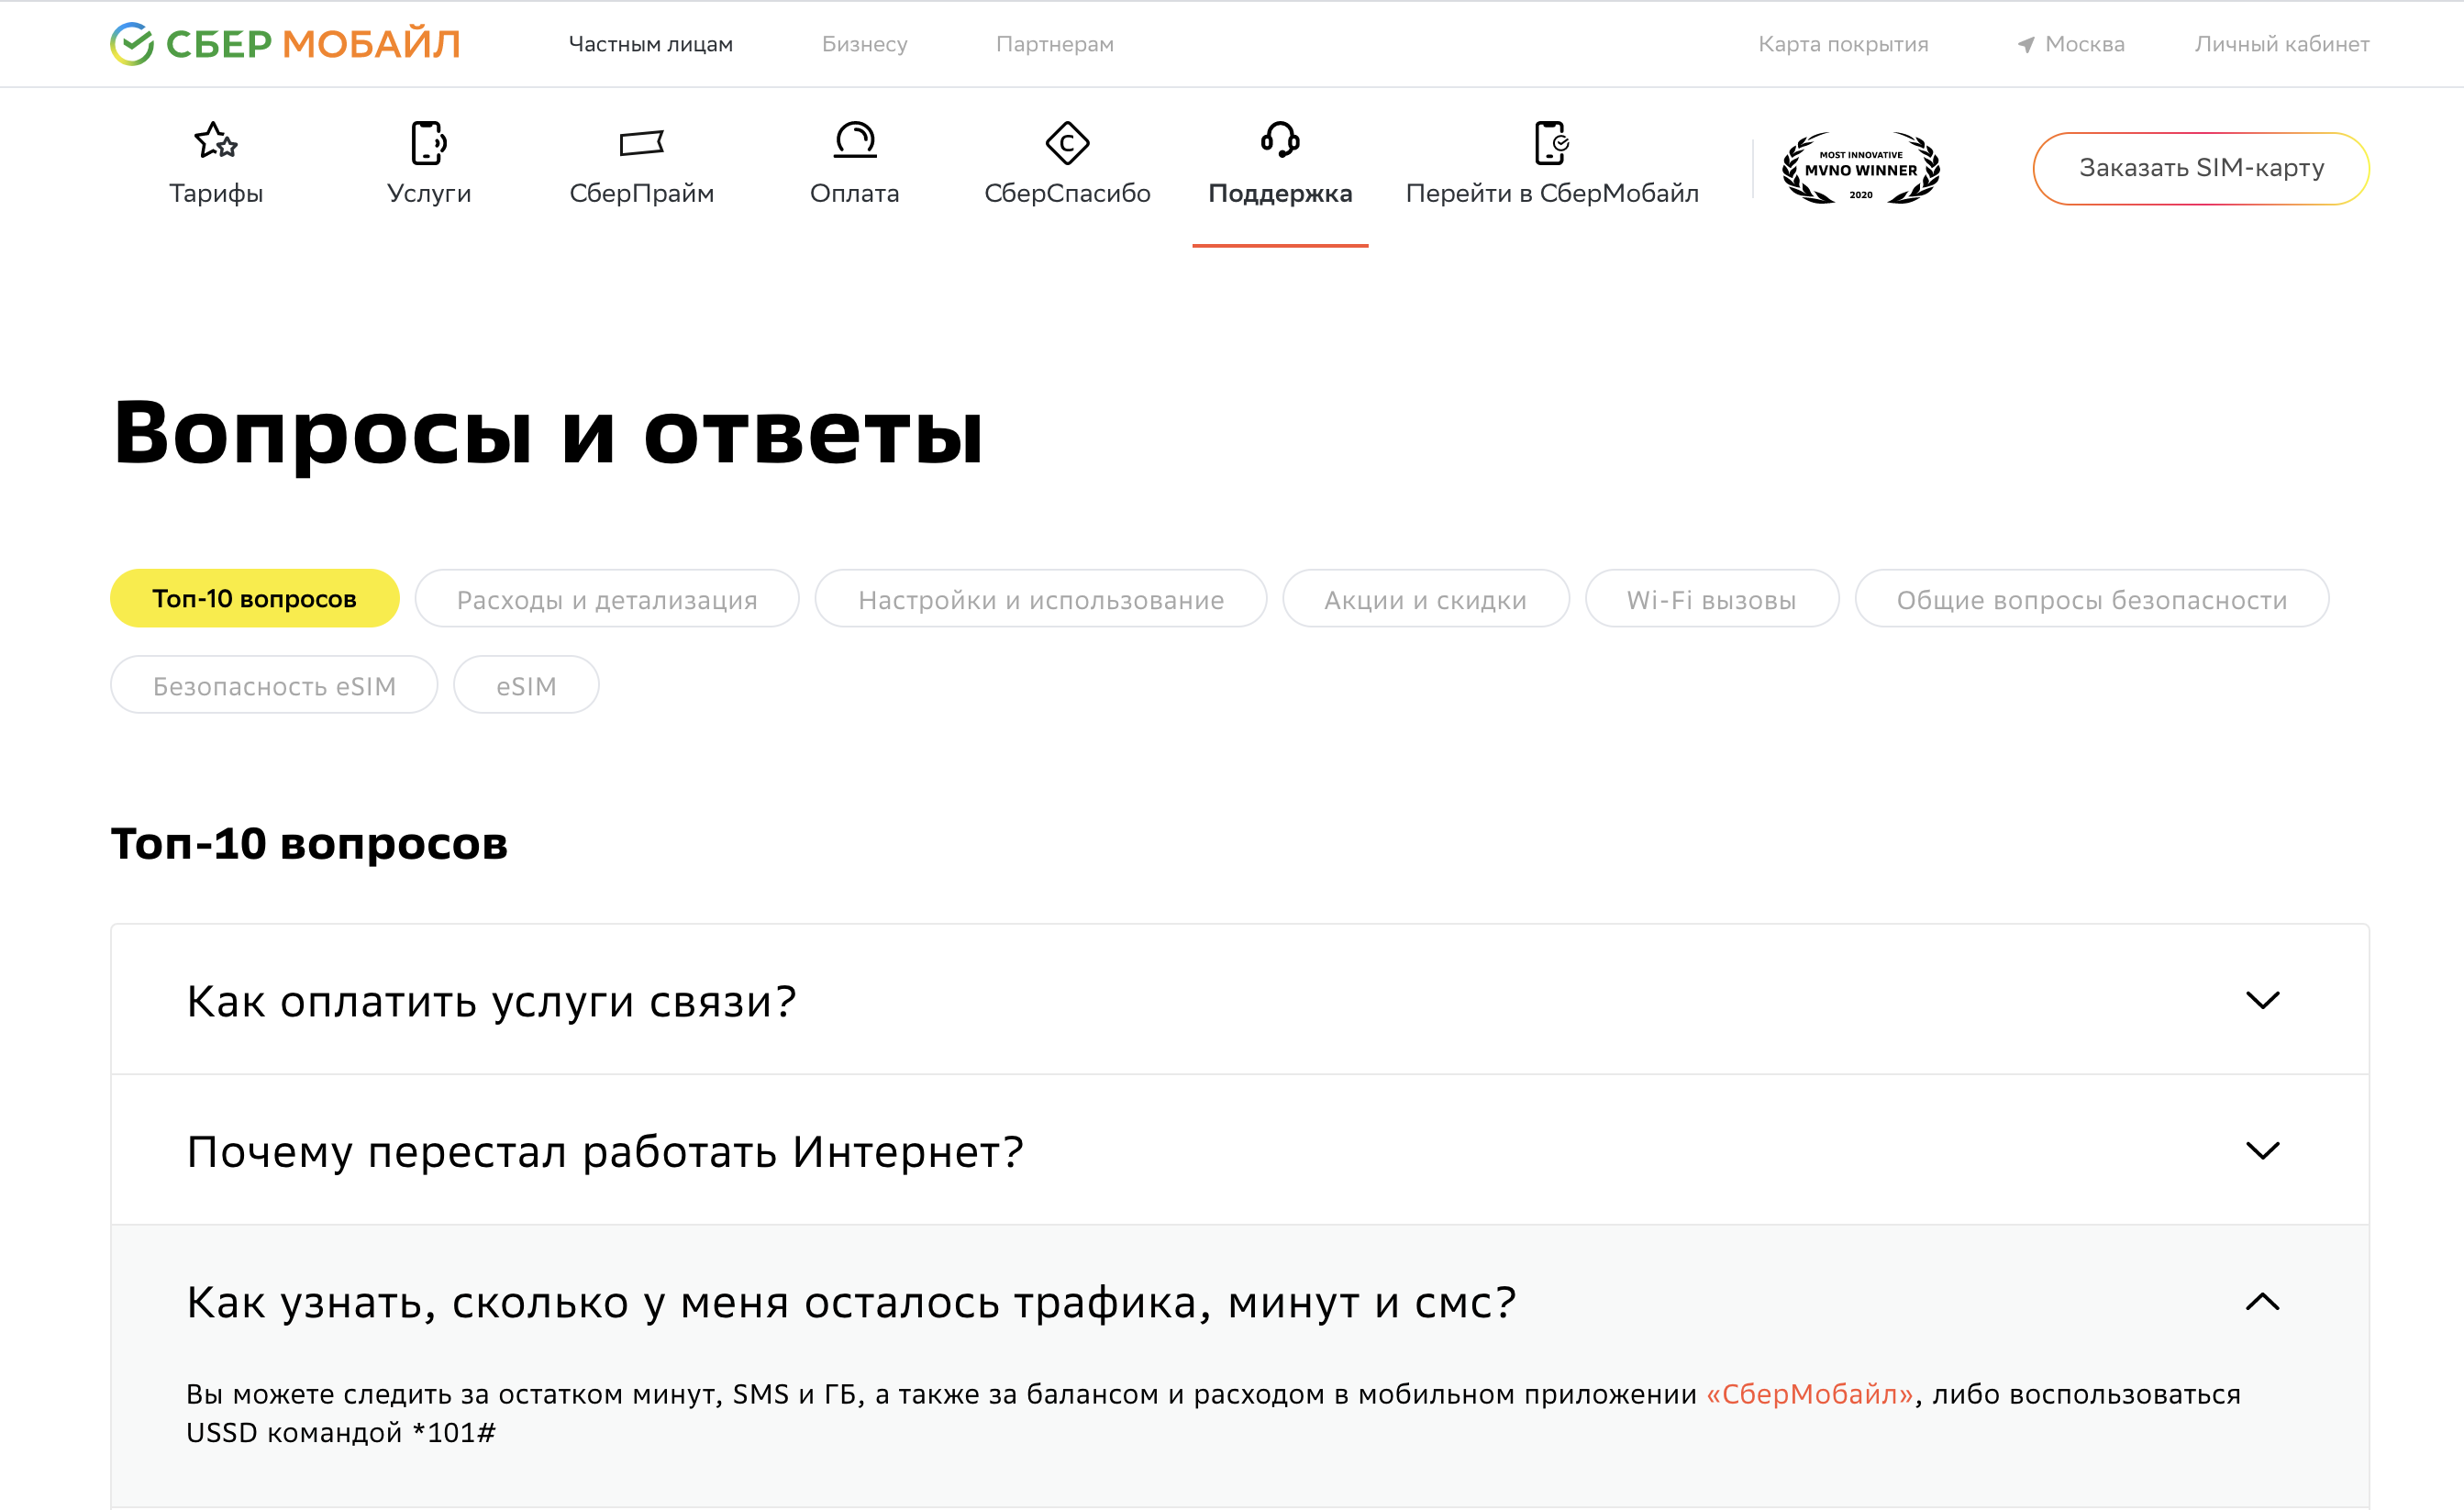Select the Расходы и детализация filter
The image size is (2464, 1510).
pyautogui.click(x=606, y=598)
